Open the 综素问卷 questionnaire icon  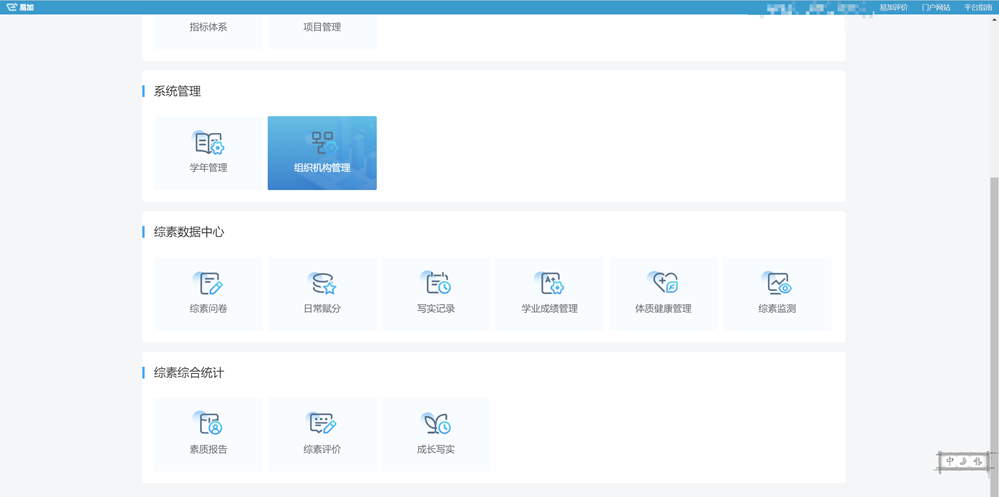coord(208,283)
